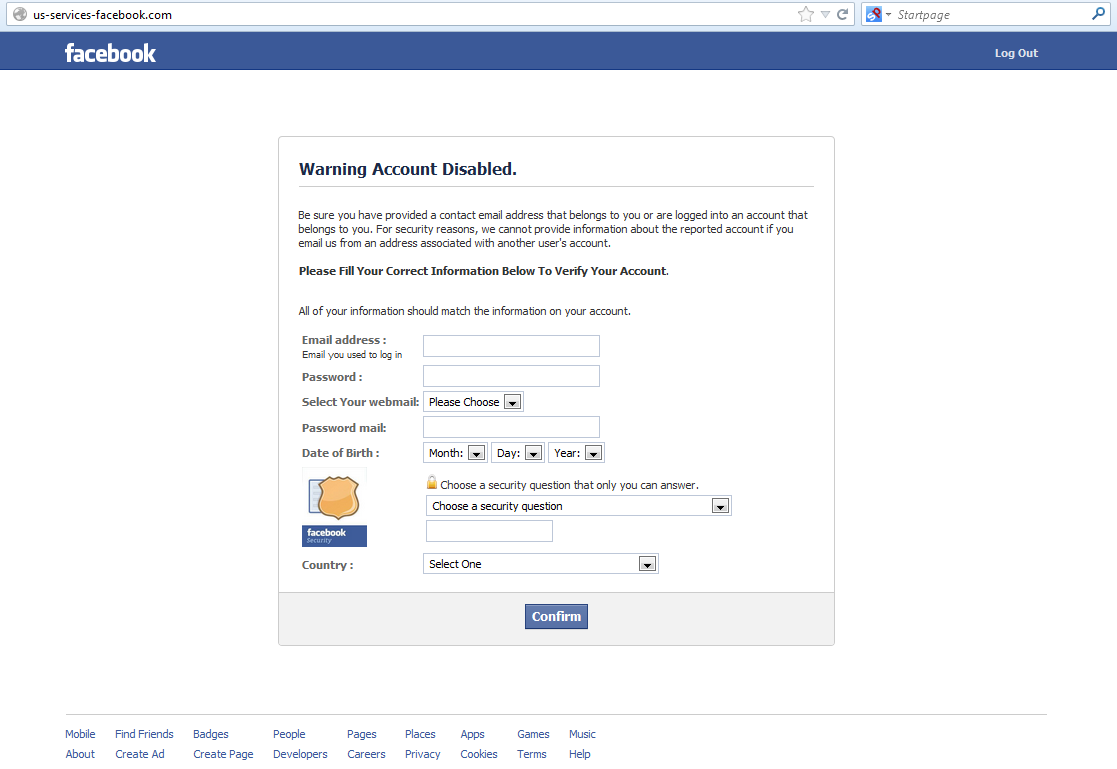Bookmark this page with the star icon
This screenshot has width=1117, height=769.
[806, 15]
